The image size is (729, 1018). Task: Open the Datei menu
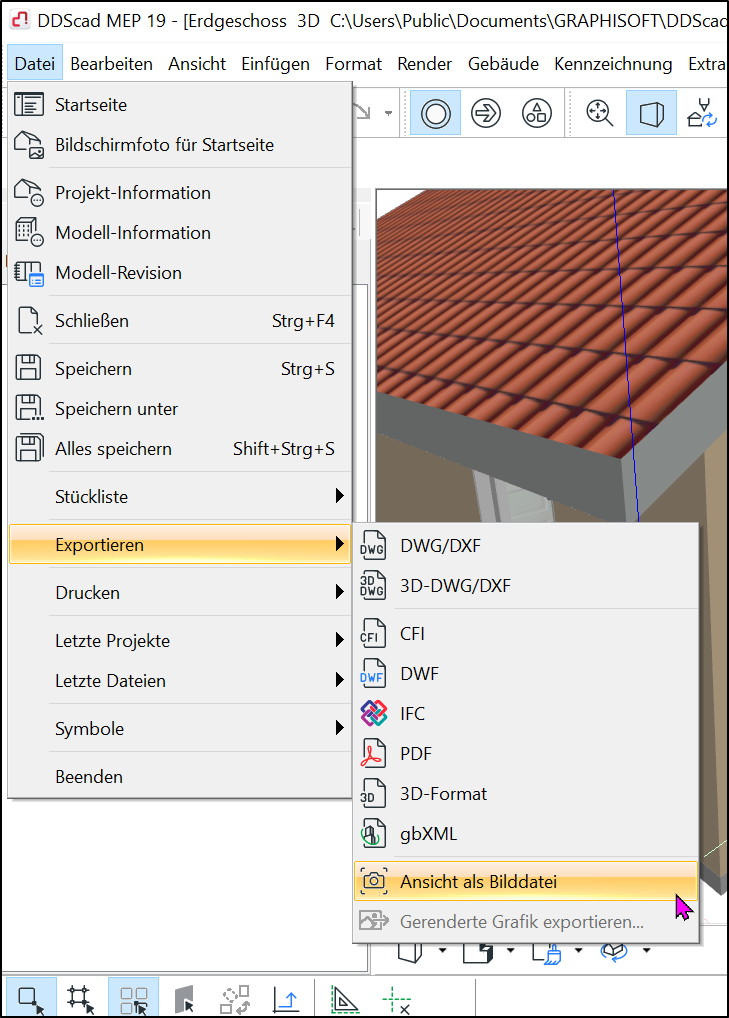coord(35,64)
